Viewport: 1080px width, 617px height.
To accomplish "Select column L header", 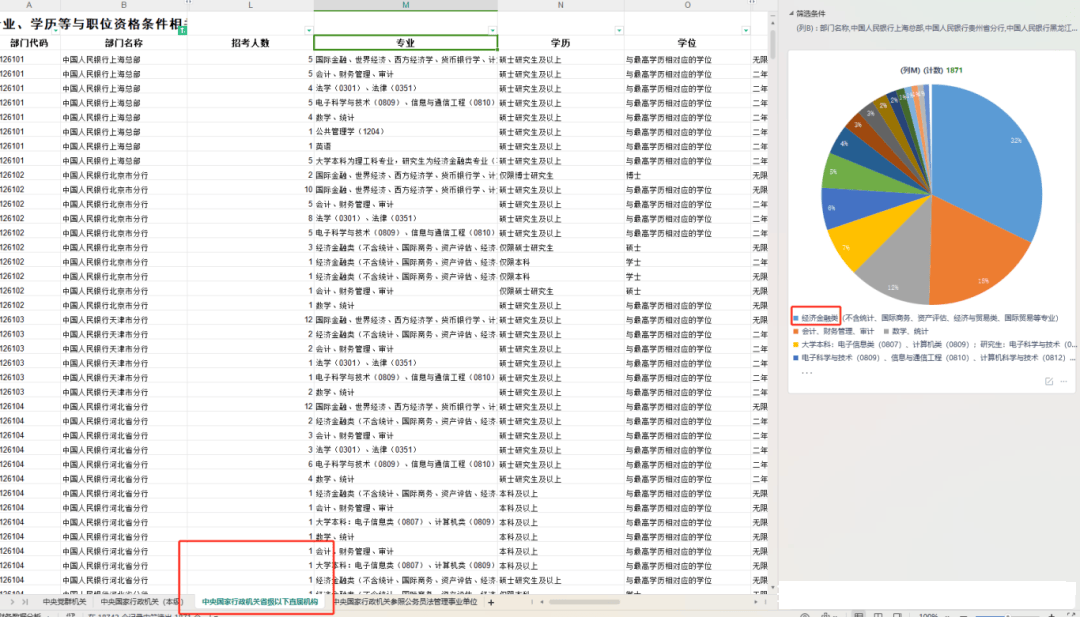I will pyautogui.click(x=250, y=5).
